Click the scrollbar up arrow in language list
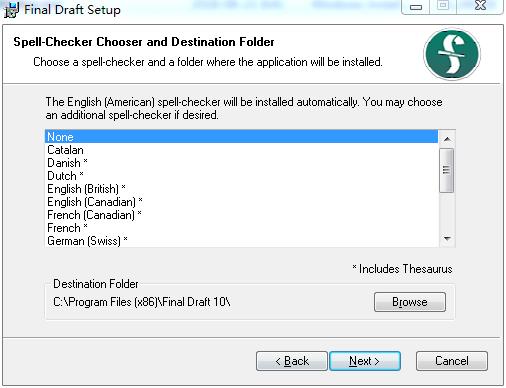 447,139
